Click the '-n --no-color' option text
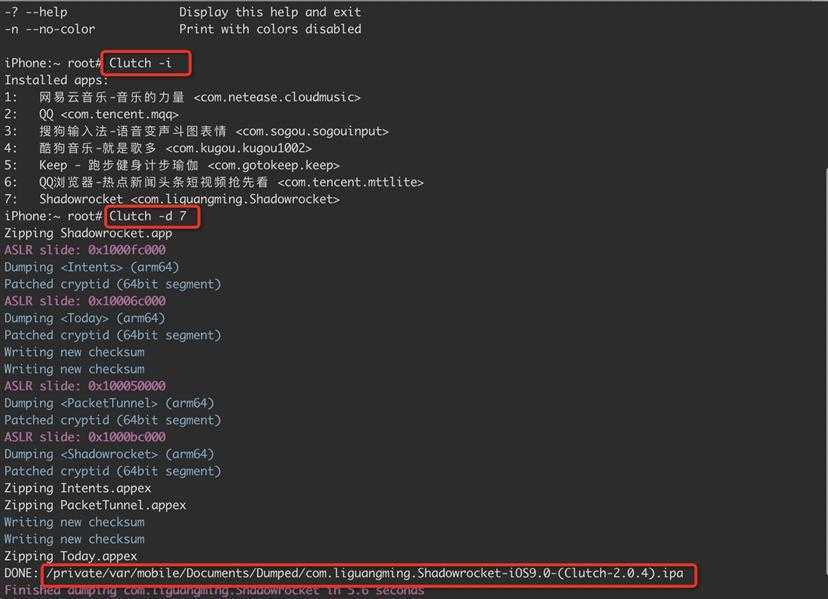 (50, 29)
